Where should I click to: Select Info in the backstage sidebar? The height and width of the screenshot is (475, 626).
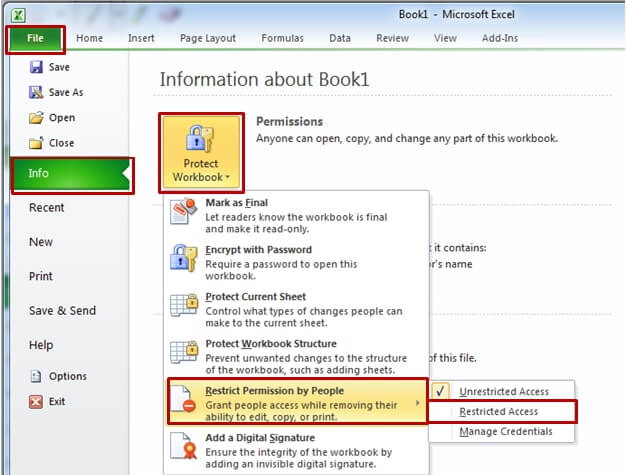click(72, 174)
